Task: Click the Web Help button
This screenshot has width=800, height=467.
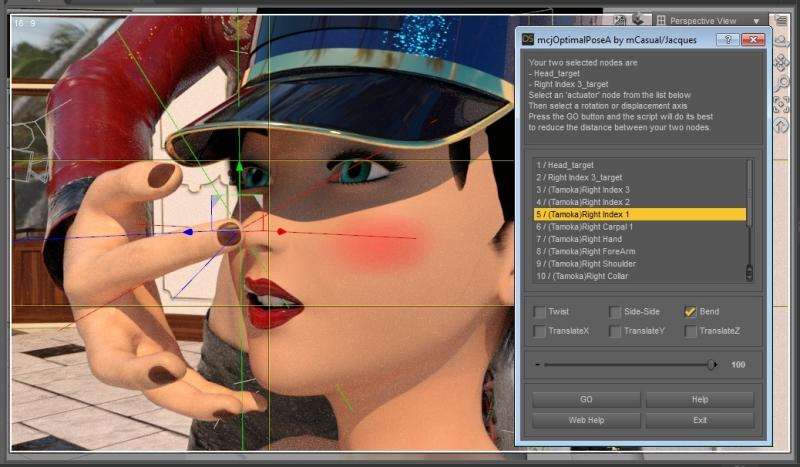Action: pyautogui.click(x=586, y=420)
